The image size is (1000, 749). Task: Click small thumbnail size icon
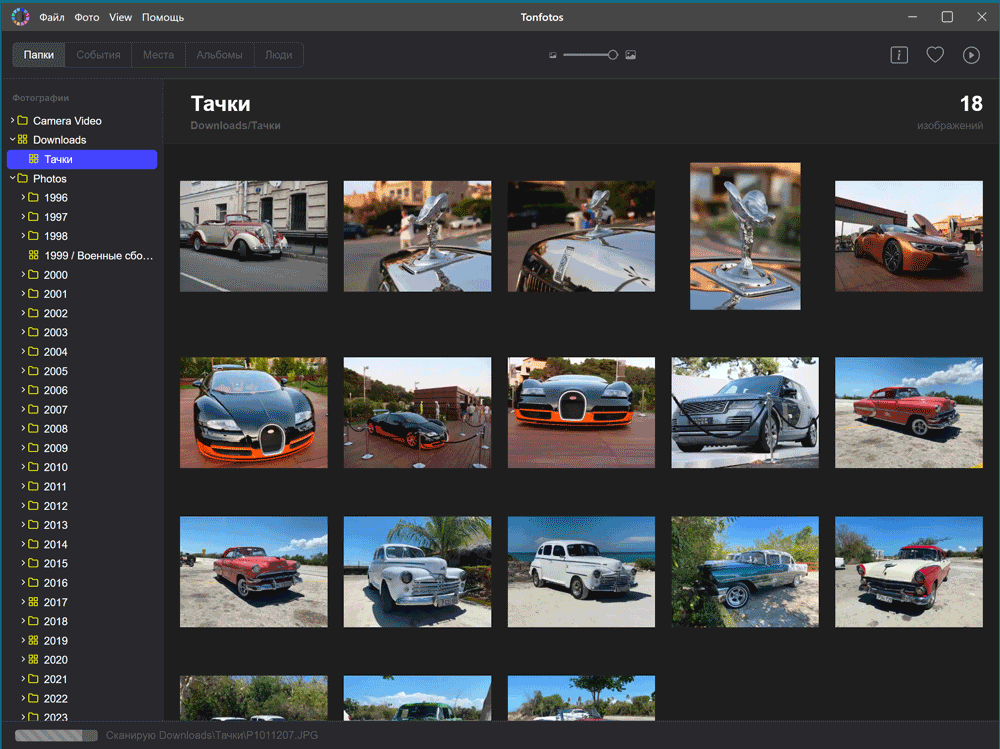[x=553, y=55]
